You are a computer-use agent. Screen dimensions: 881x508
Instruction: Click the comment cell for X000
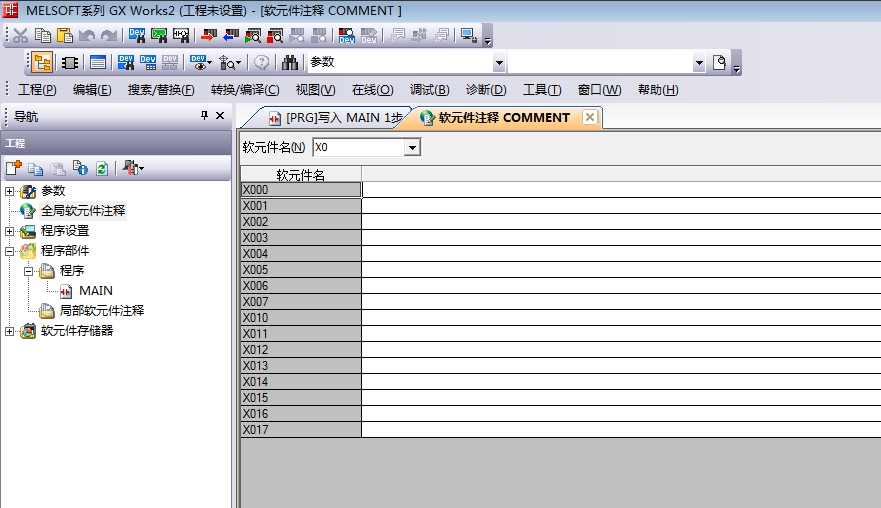620,190
